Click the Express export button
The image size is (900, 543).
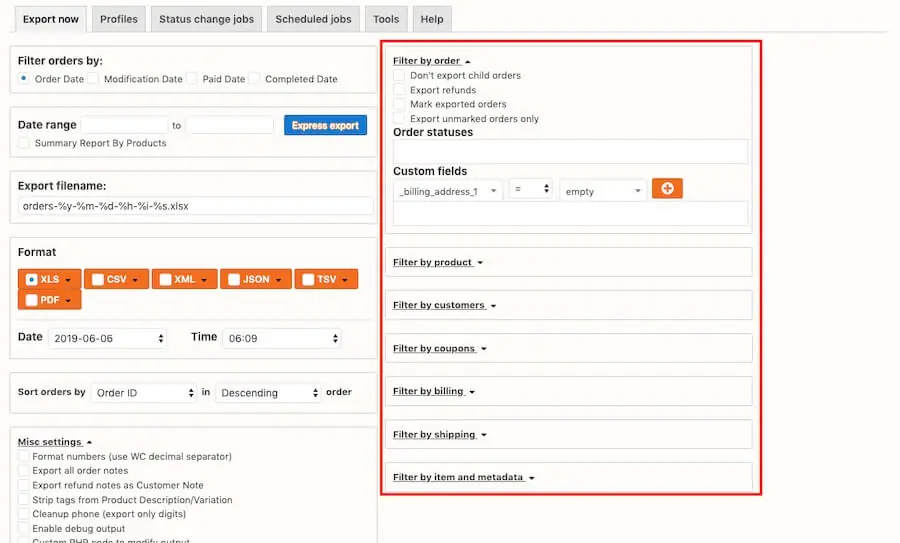(x=325, y=125)
